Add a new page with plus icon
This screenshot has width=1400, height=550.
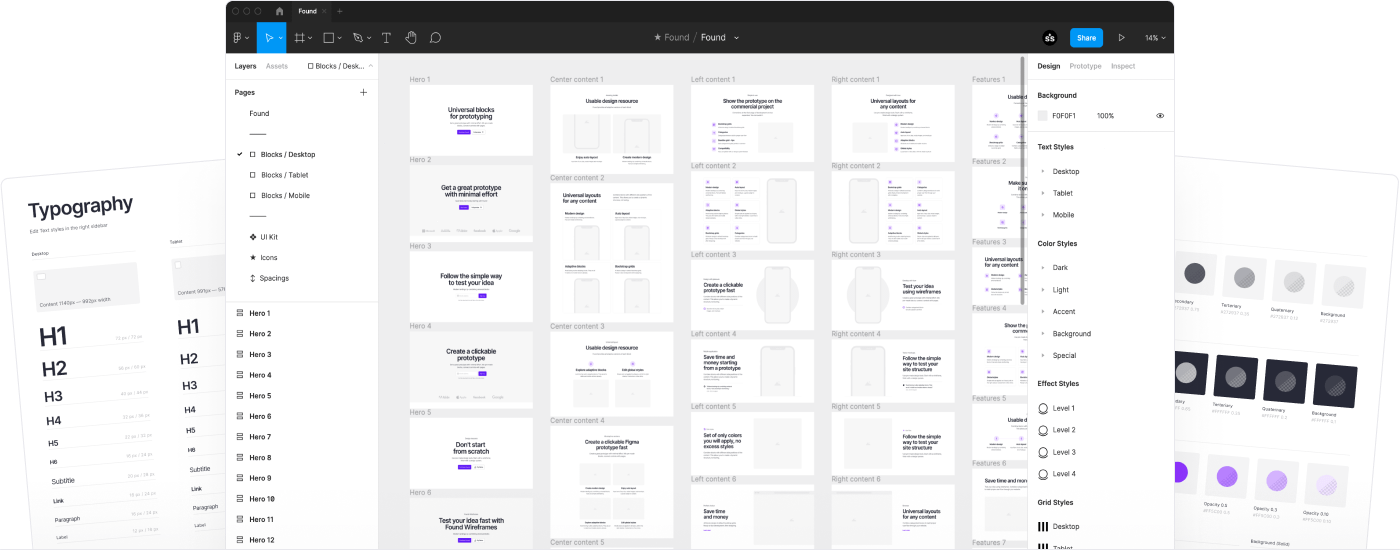click(x=363, y=92)
